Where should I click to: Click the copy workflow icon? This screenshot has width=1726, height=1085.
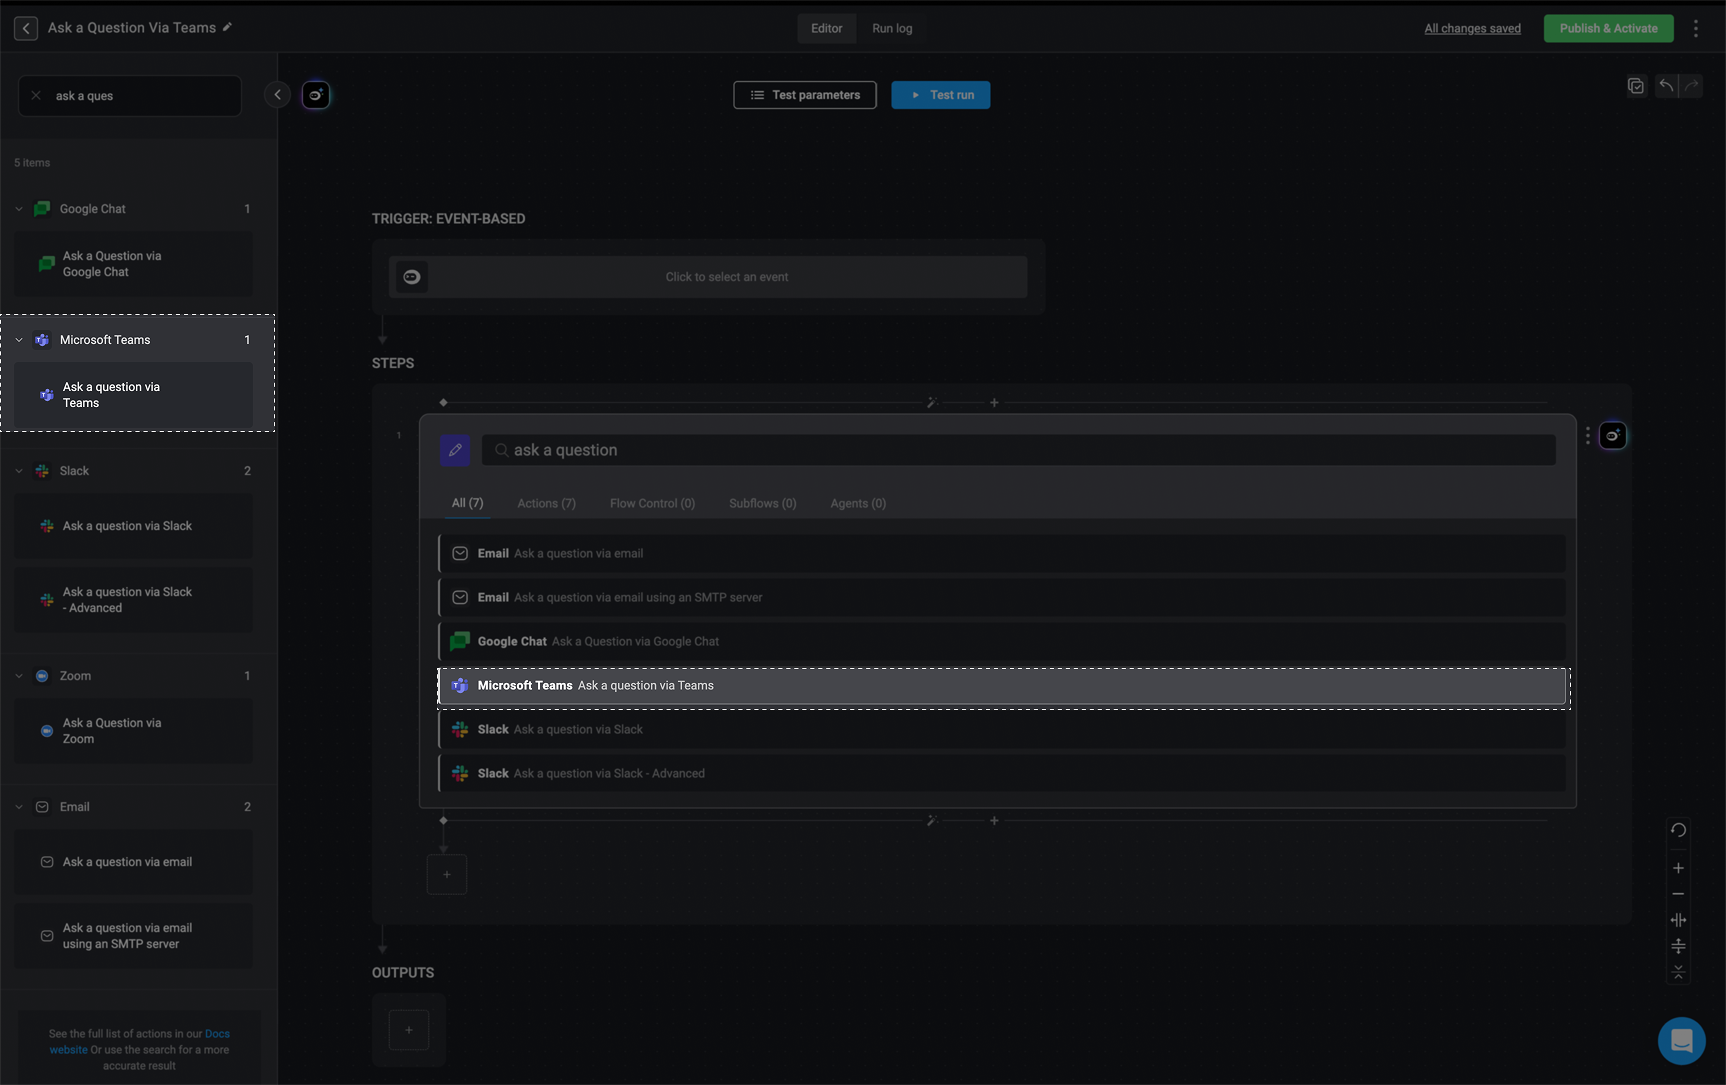(x=1636, y=86)
